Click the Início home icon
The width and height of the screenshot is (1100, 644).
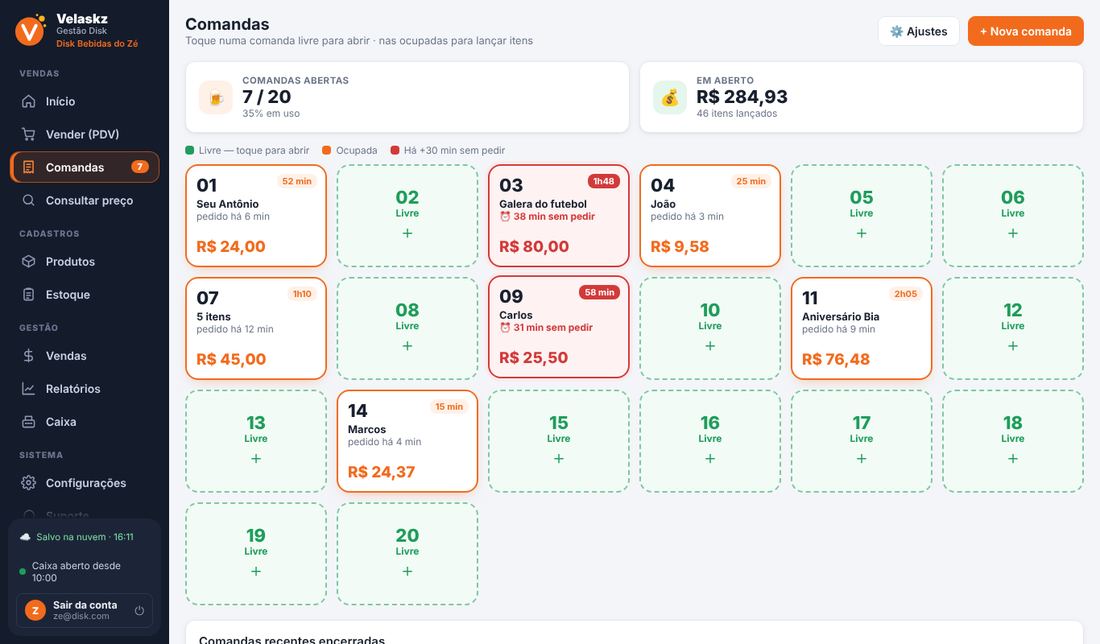(28, 101)
